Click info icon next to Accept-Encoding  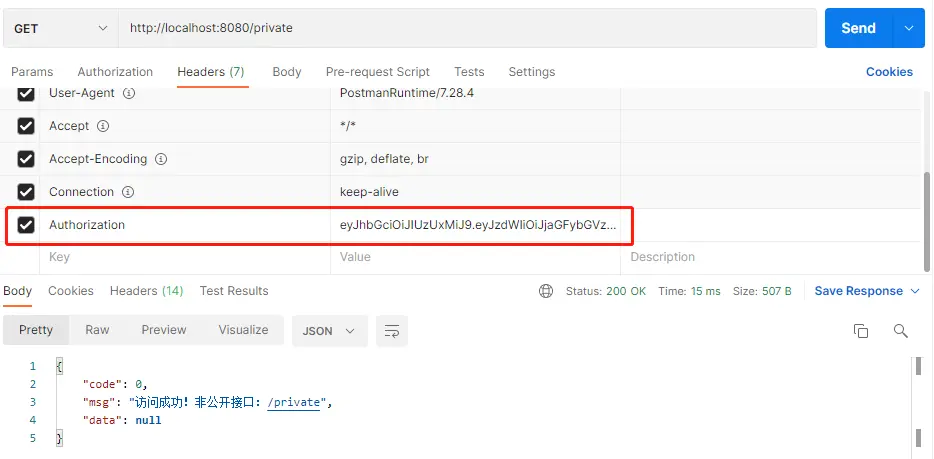tap(160, 159)
